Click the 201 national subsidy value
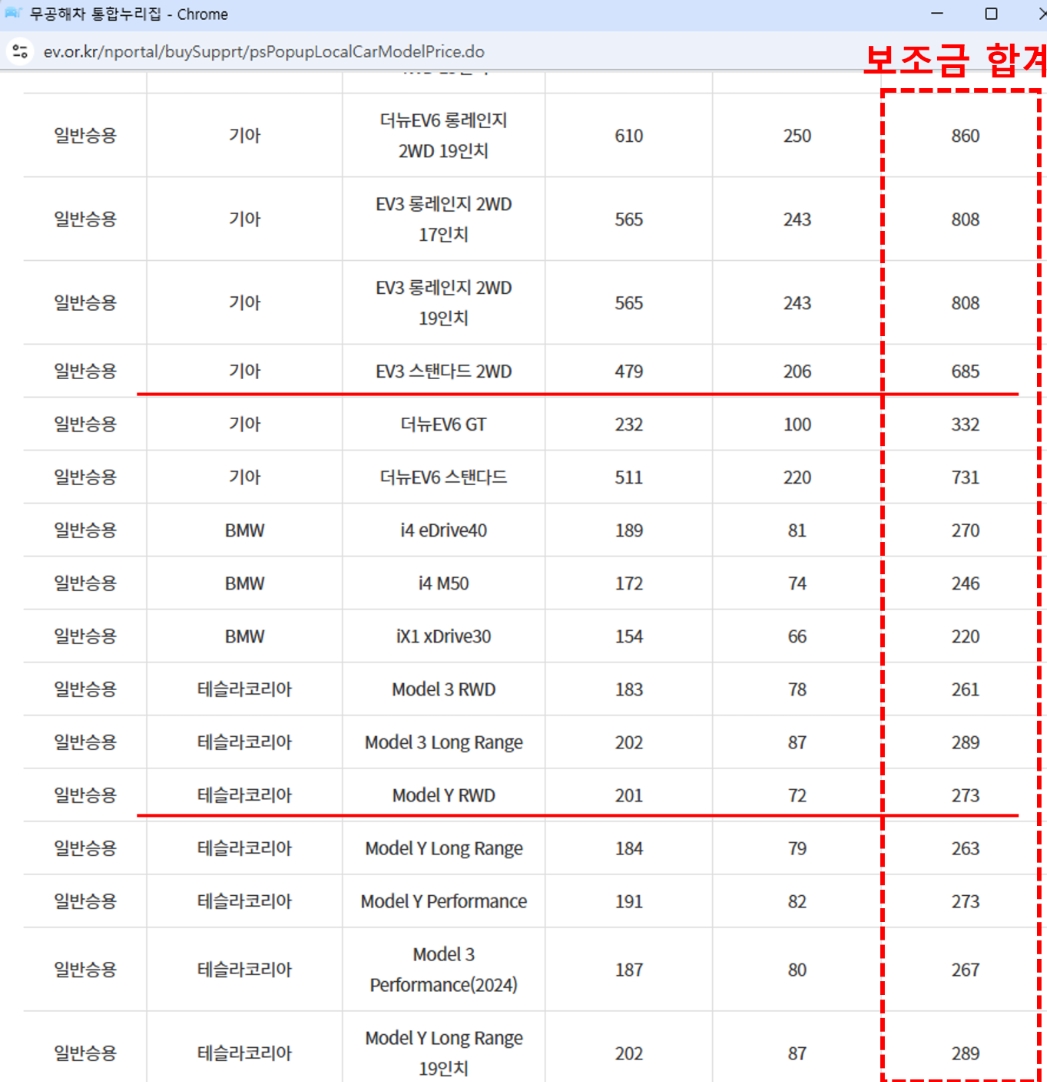The height and width of the screenshot is (1082, 1047). click(x=629, y=796)
